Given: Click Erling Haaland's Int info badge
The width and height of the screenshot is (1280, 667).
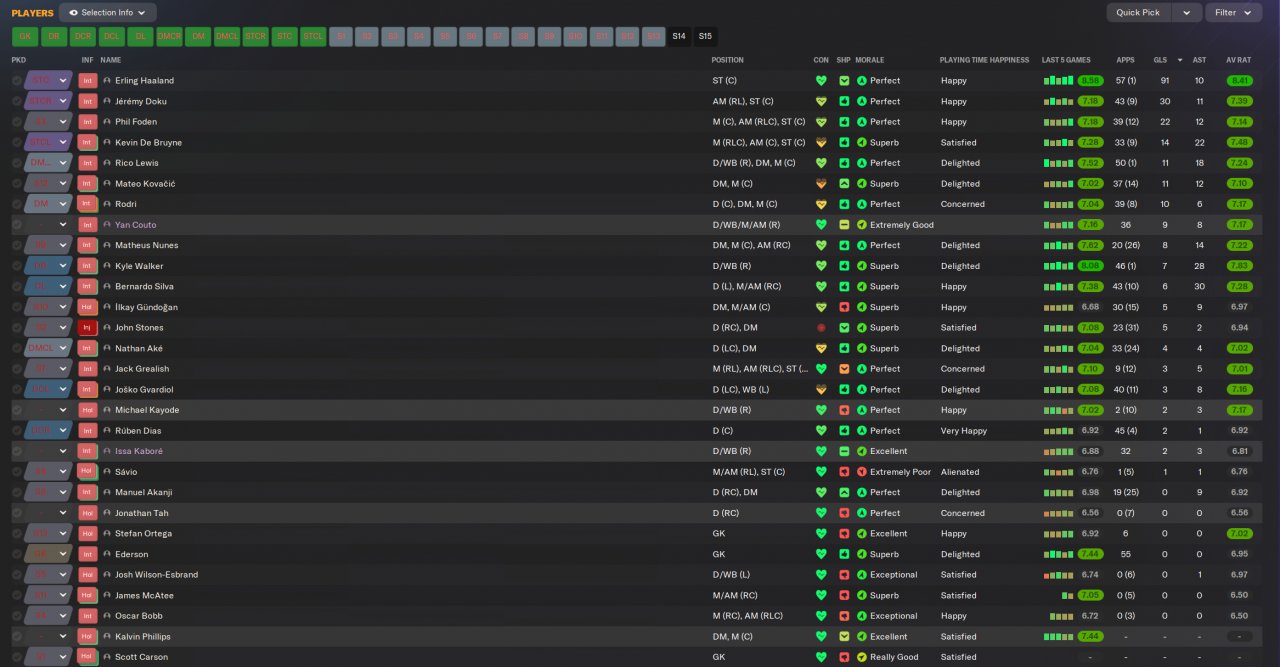Looking at the screenshot, I should point(87,80).
